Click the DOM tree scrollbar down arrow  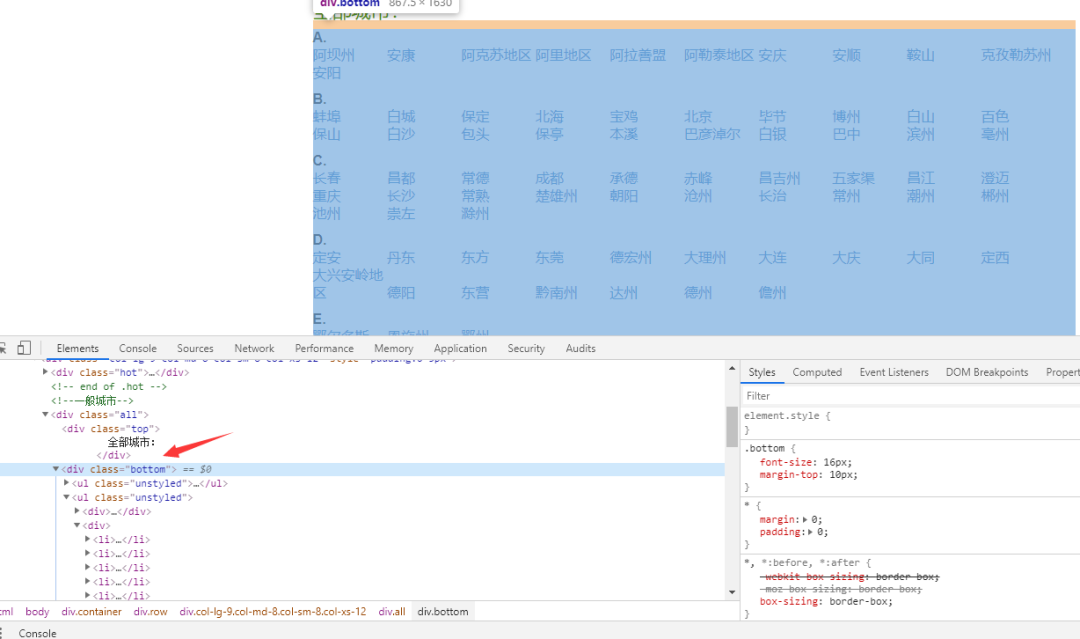point(732,592)
